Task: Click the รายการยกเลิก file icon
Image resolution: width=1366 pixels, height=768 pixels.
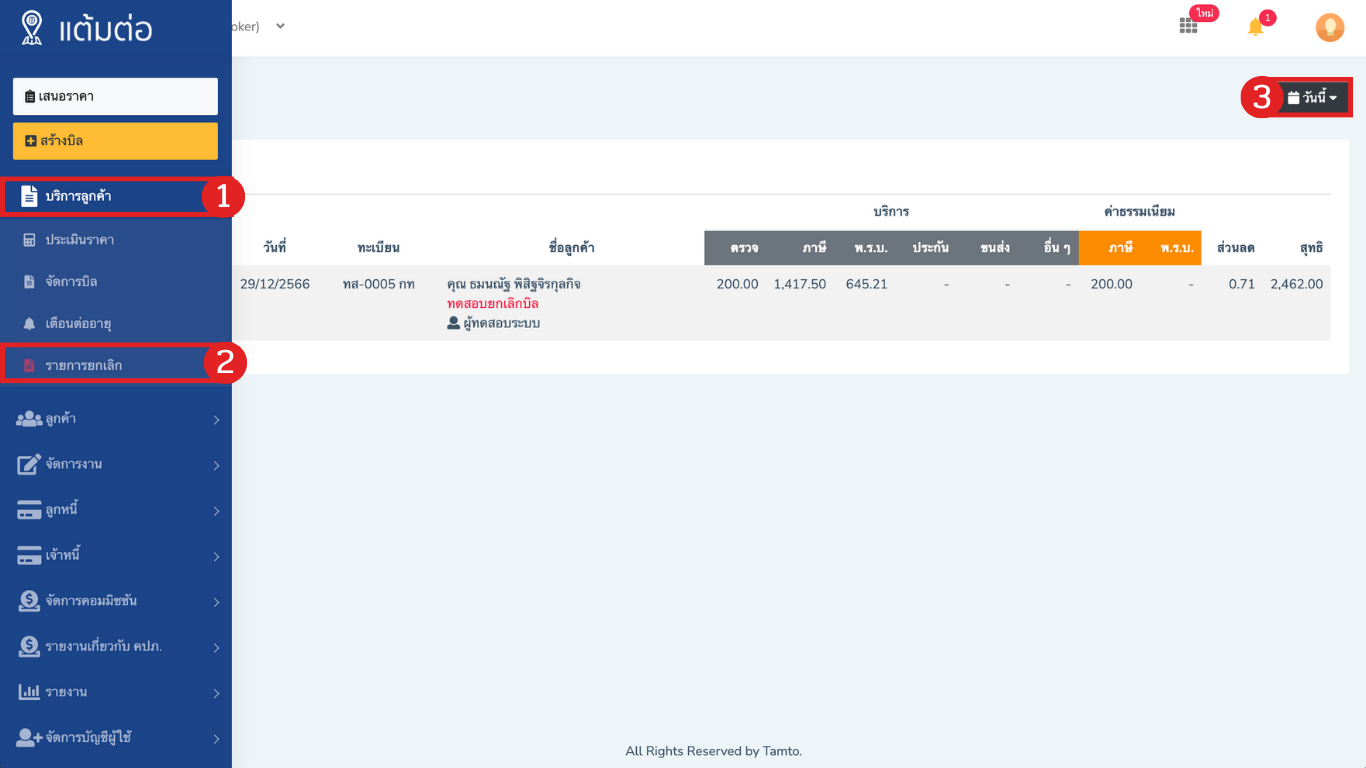Action: 29,365
